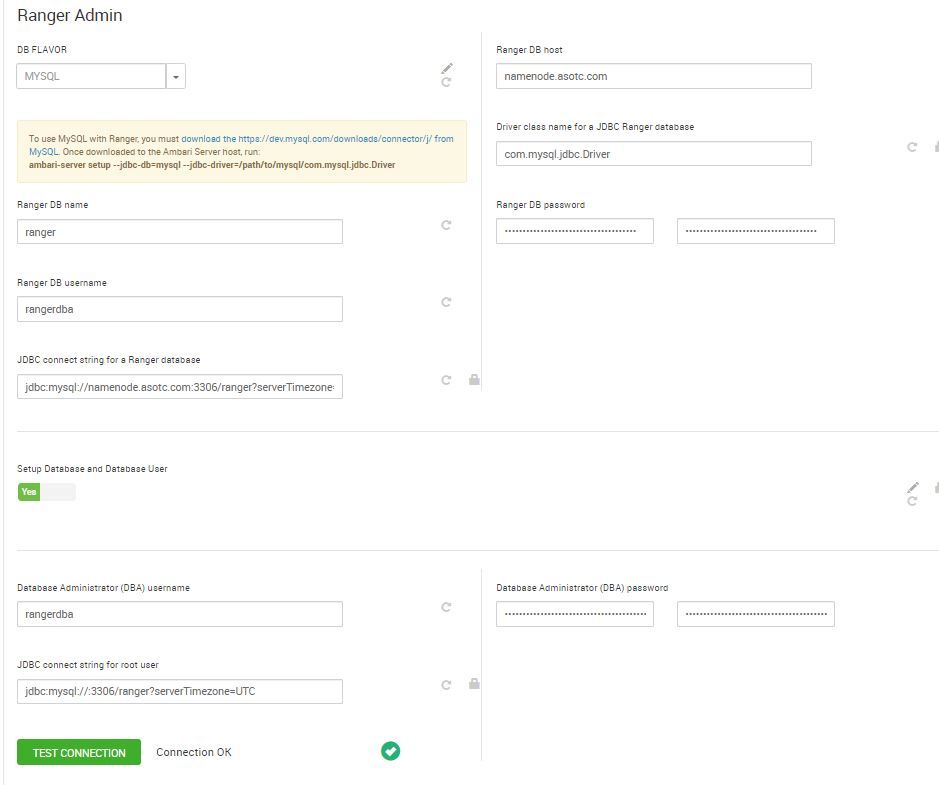This screenshot has width=939, height=785.
Task: Click the undo arrow under the DB FLAVOR pencil
Action: 446,82
